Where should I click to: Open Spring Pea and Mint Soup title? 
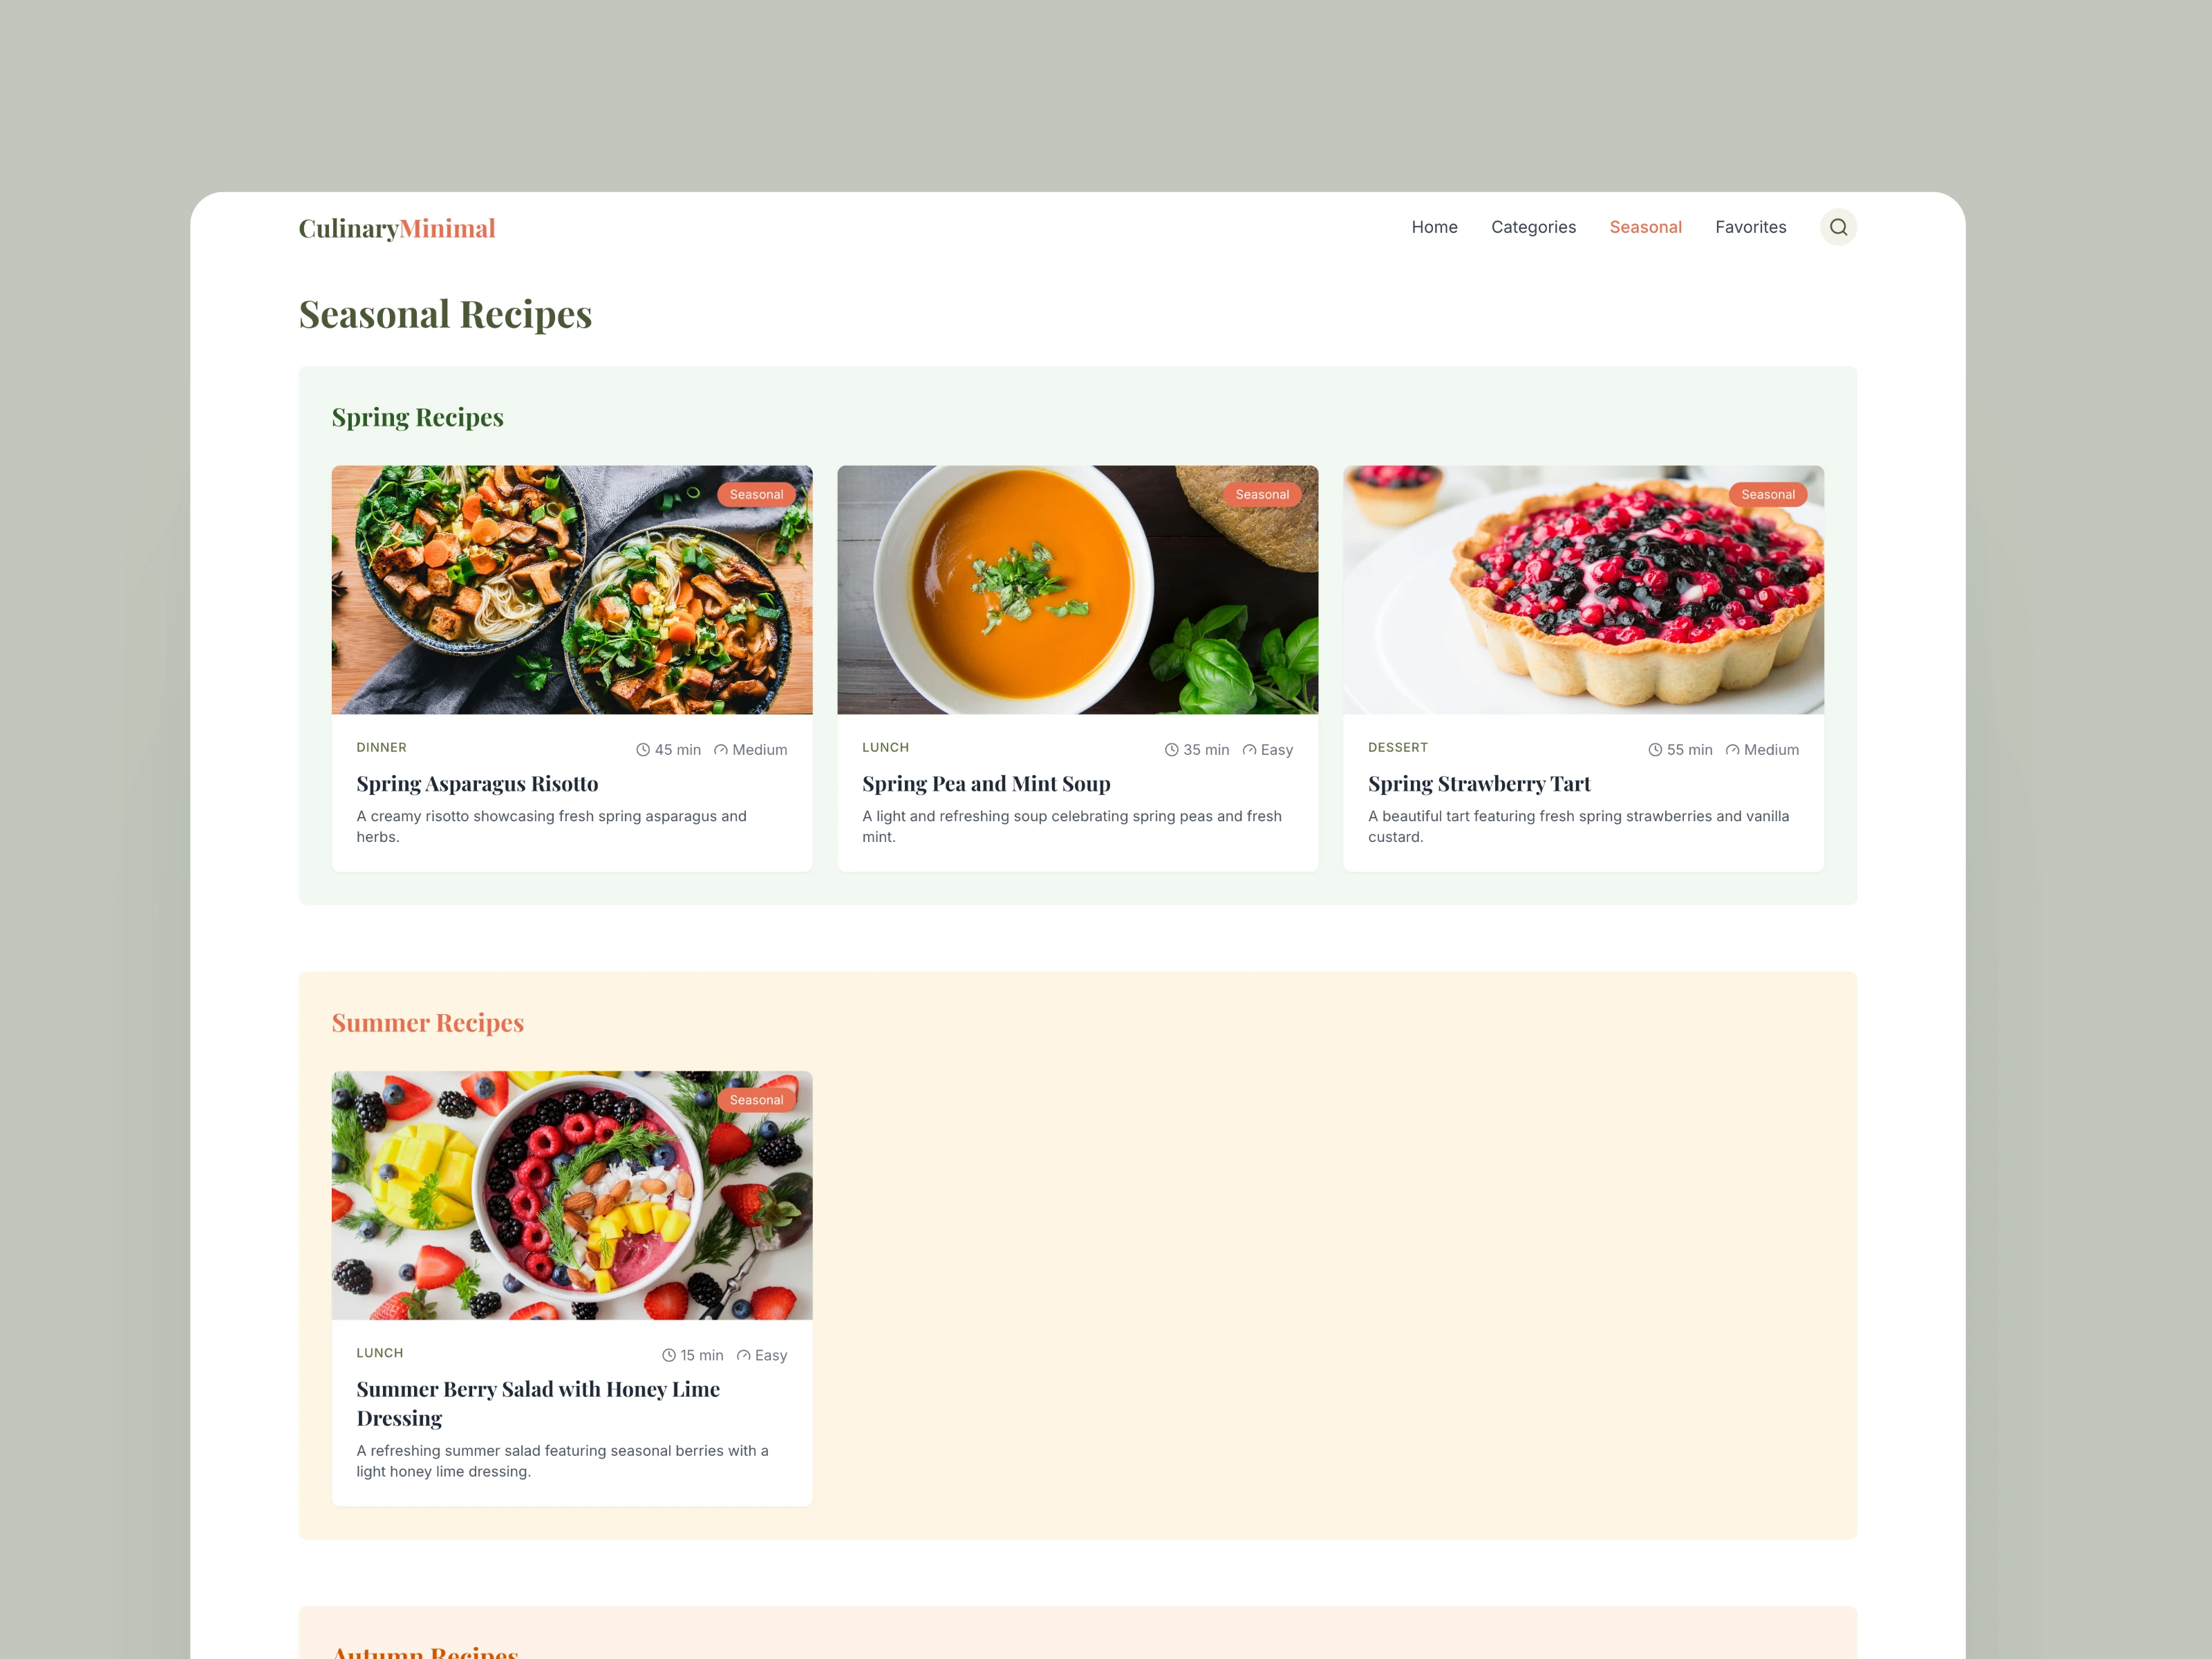986,784
